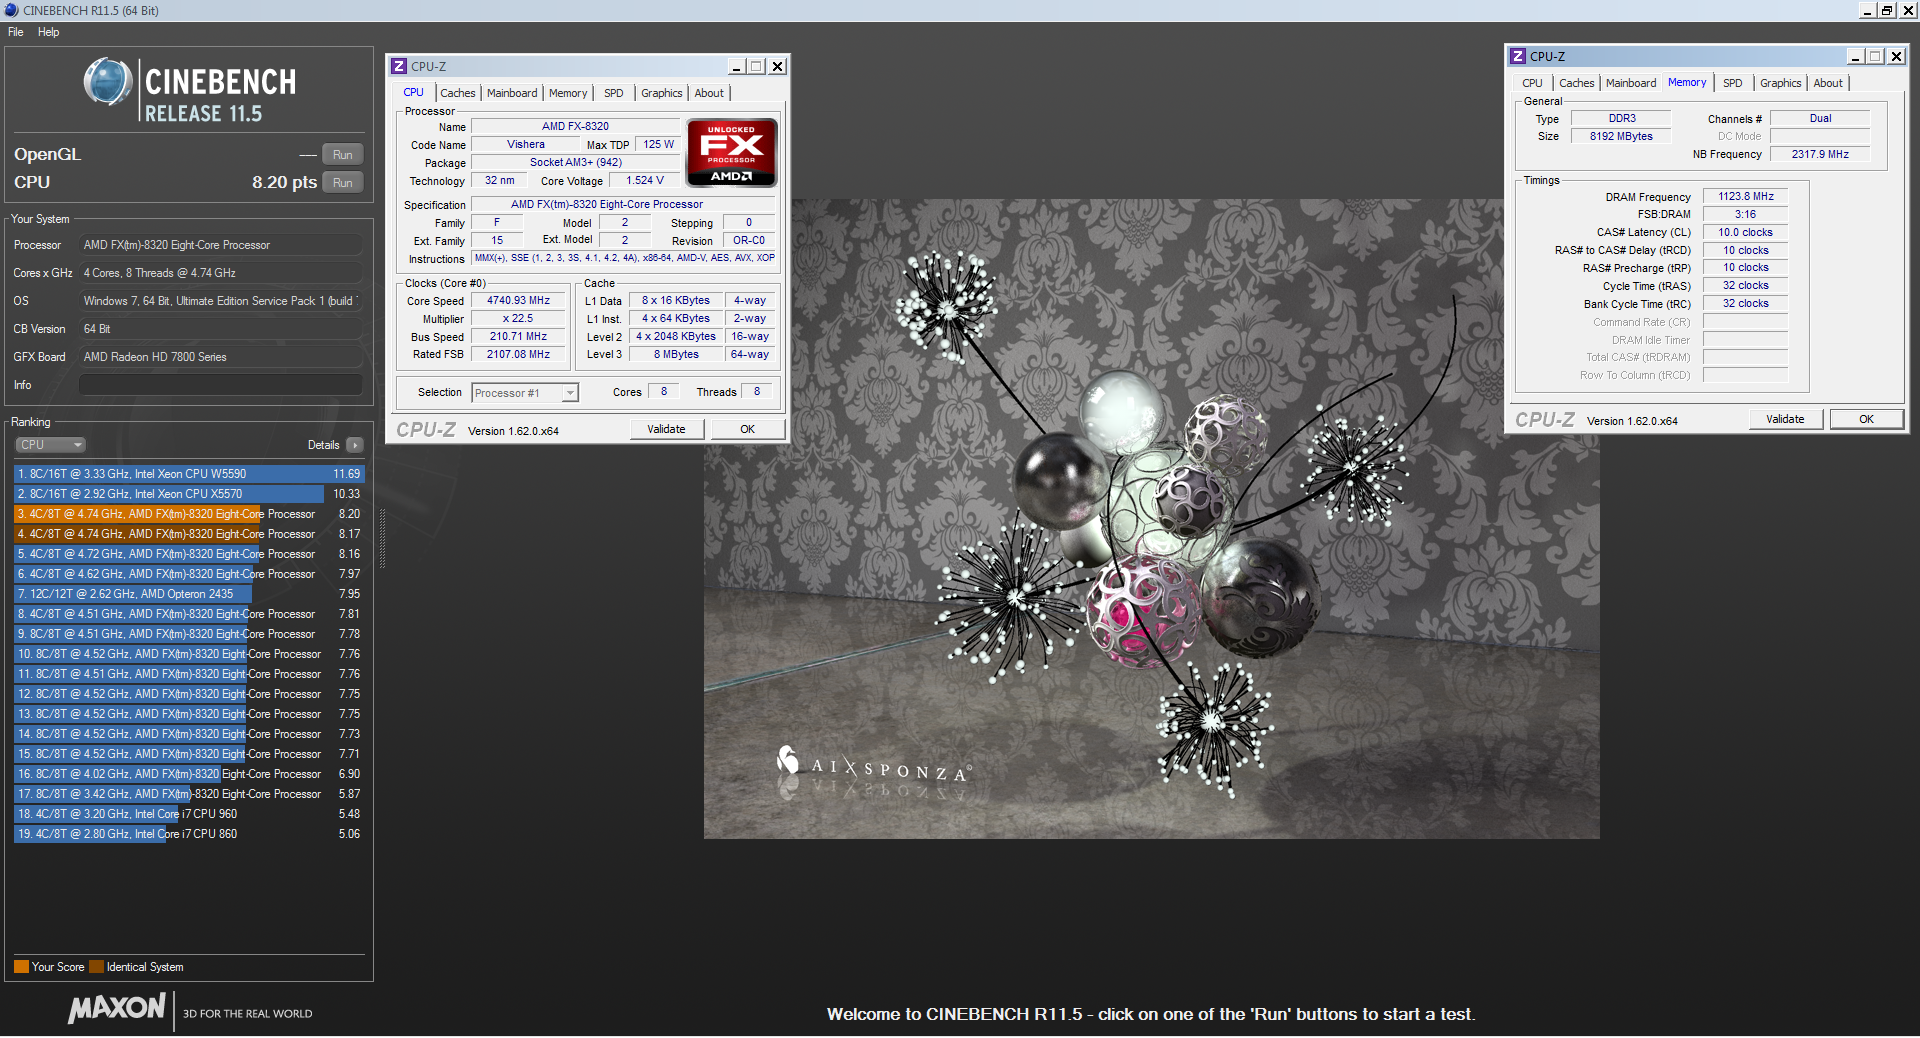Switch to Caches tab in left CPU-Z window
The image size is (1920, 1038).
click(x=458, y=93)
